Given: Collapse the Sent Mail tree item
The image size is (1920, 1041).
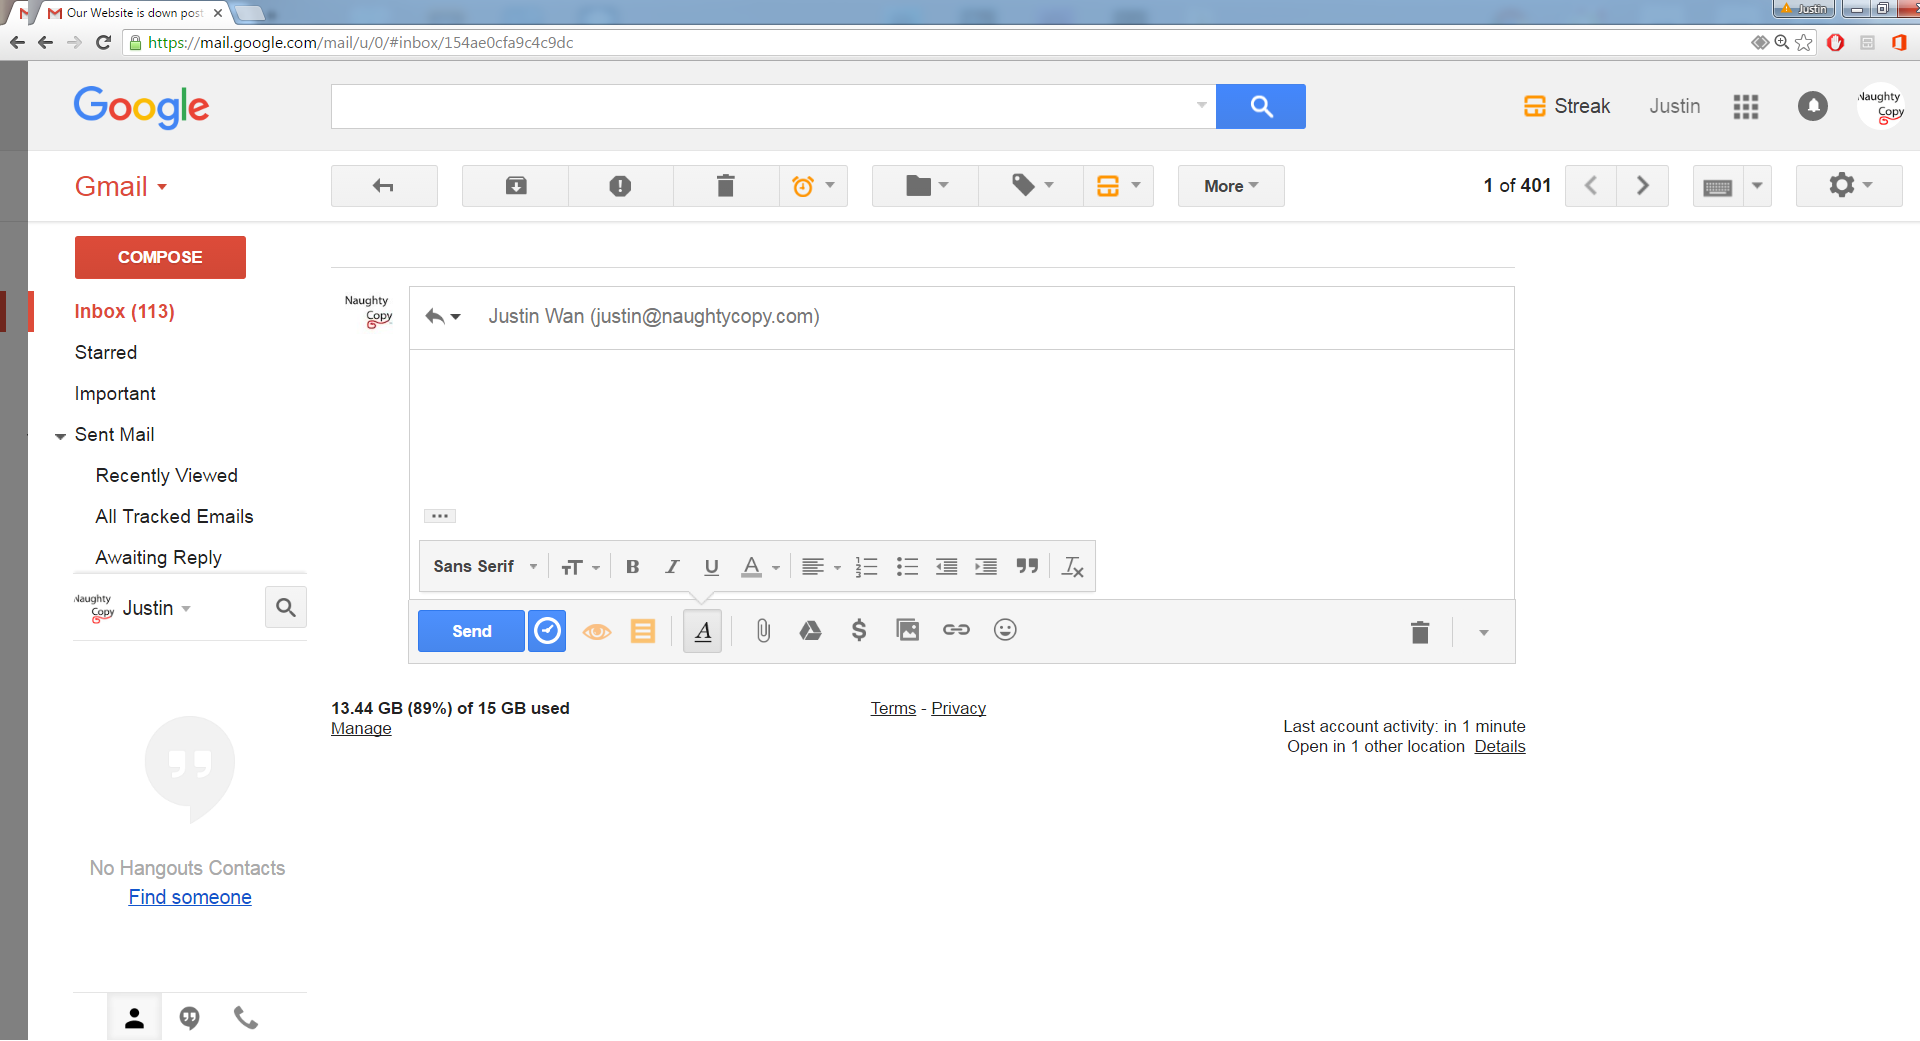Looking at the screenshot, I should [60, 436].
